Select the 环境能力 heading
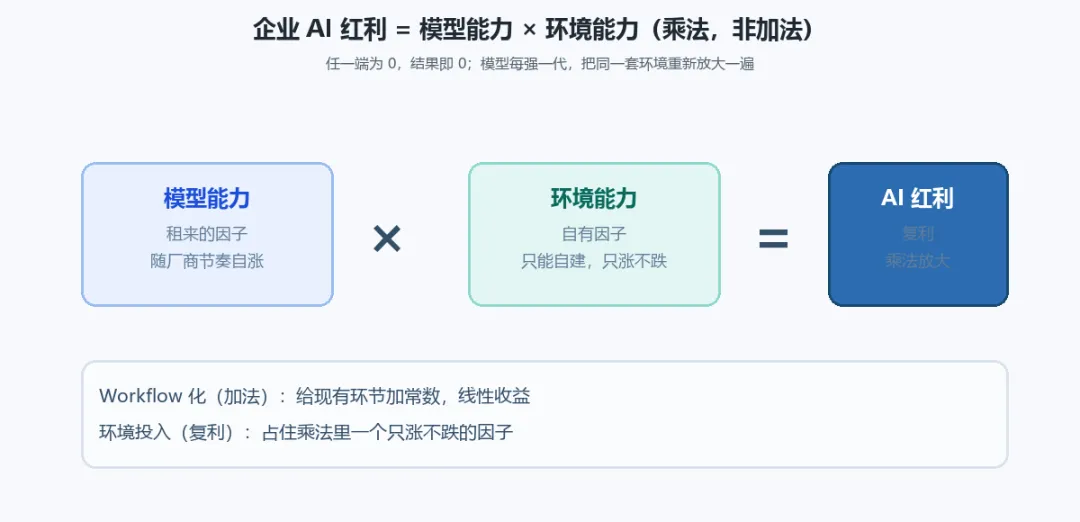1080x522 pixels. [x=594, y=198]
